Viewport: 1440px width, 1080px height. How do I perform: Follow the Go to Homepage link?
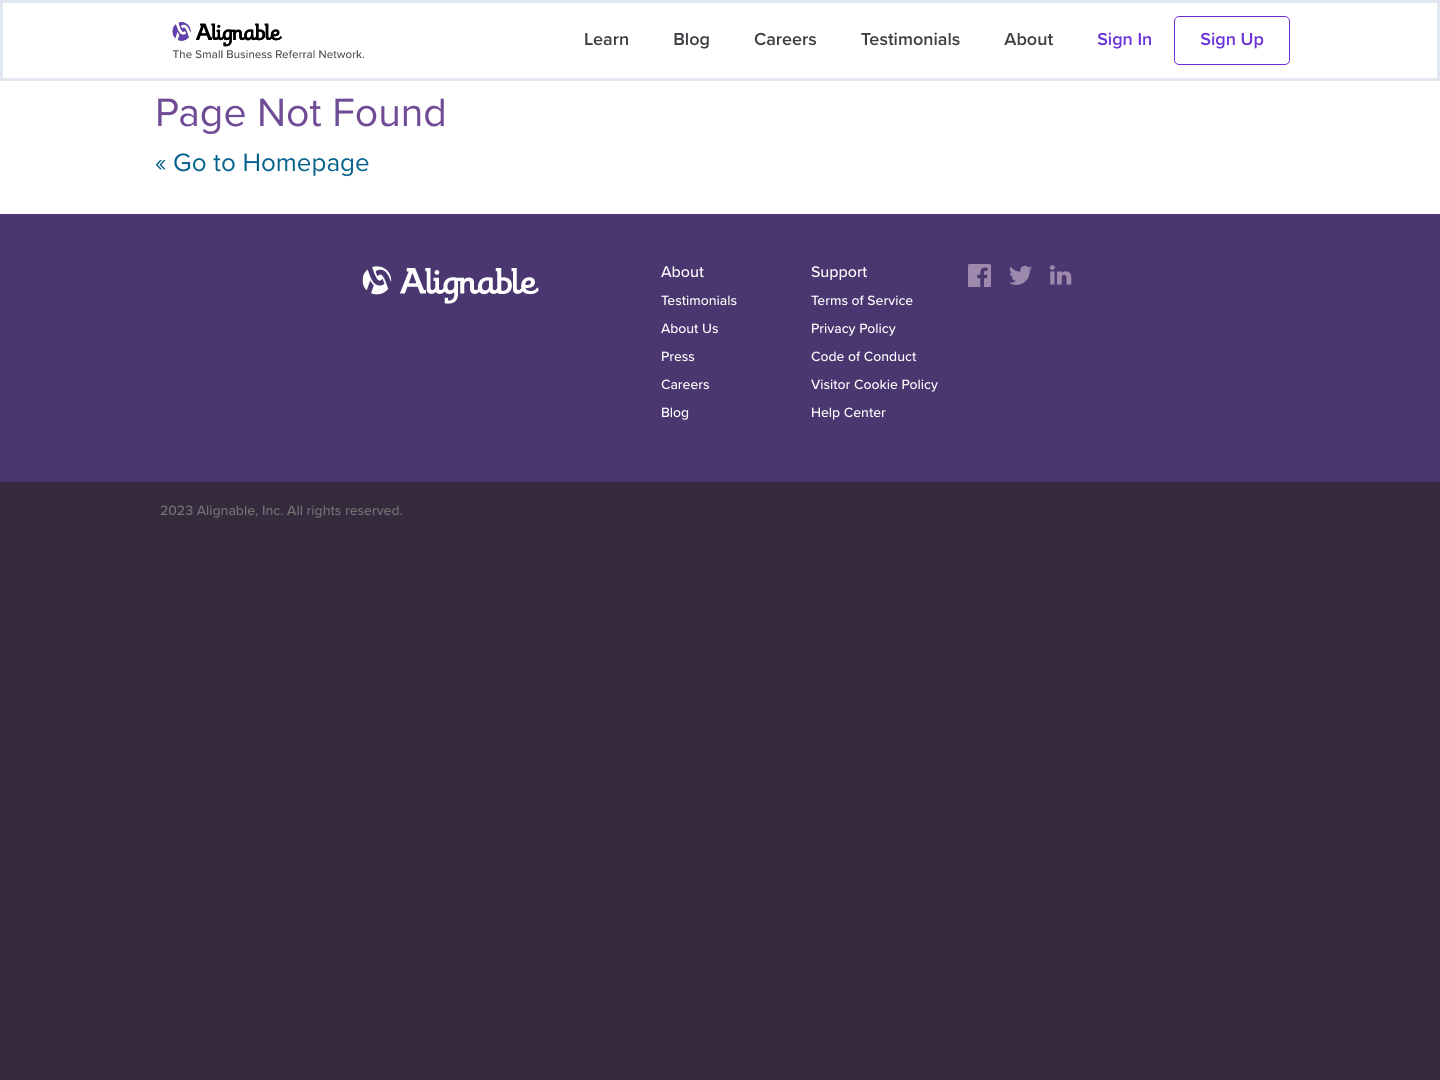tap(262, 163)
